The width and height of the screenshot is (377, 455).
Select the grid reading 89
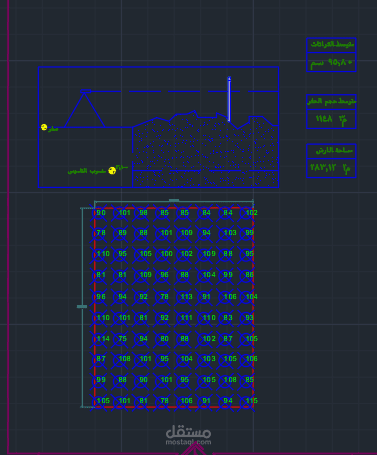click(122, 233)
